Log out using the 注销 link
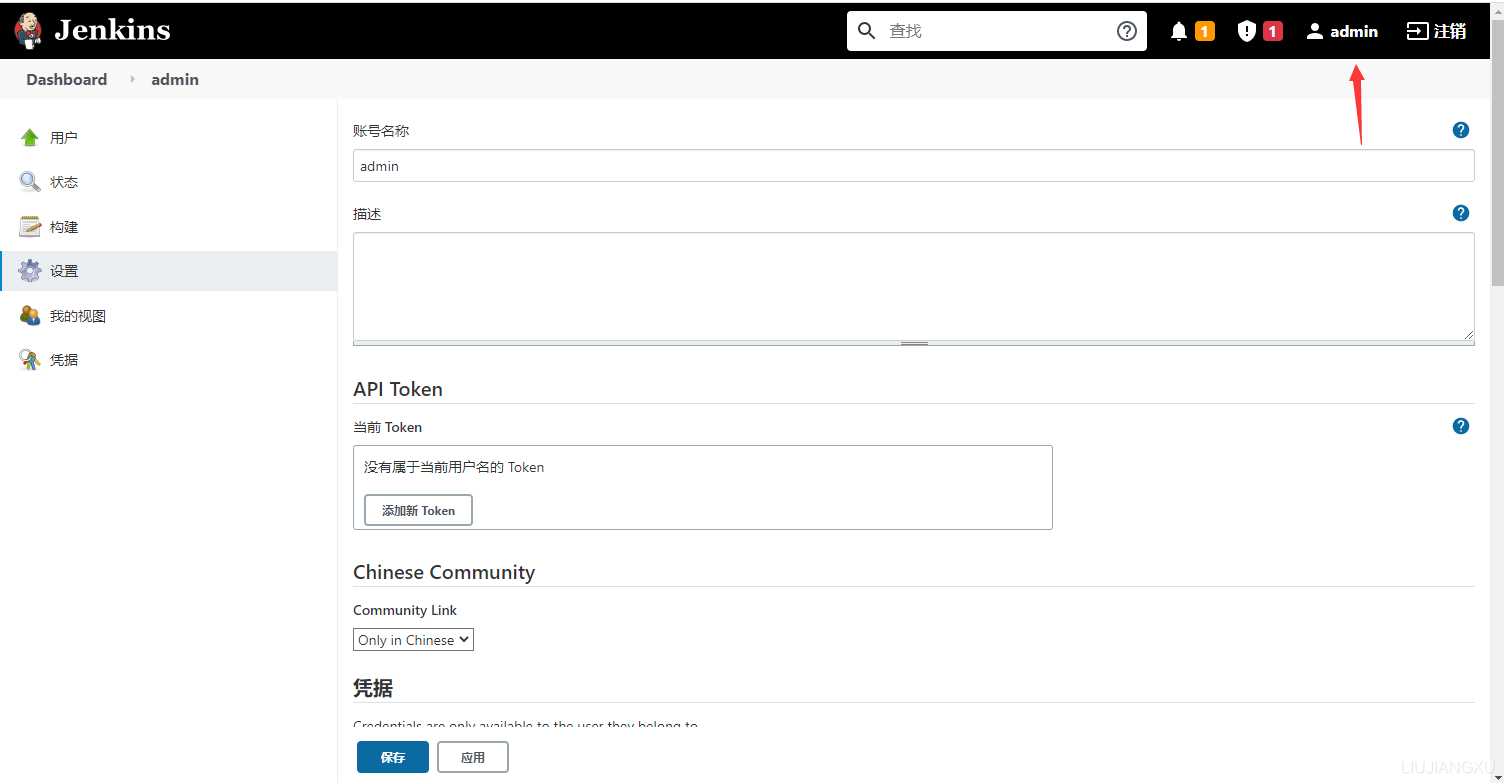Viewport: 1504px width, 783px height. pos(1436,30)
